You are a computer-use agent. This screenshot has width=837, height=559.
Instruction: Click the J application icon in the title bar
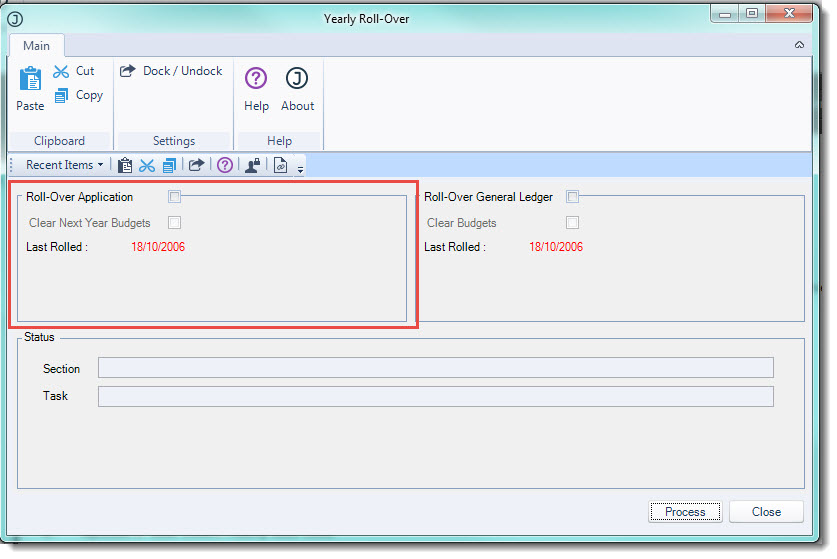(x=15, y=20)
